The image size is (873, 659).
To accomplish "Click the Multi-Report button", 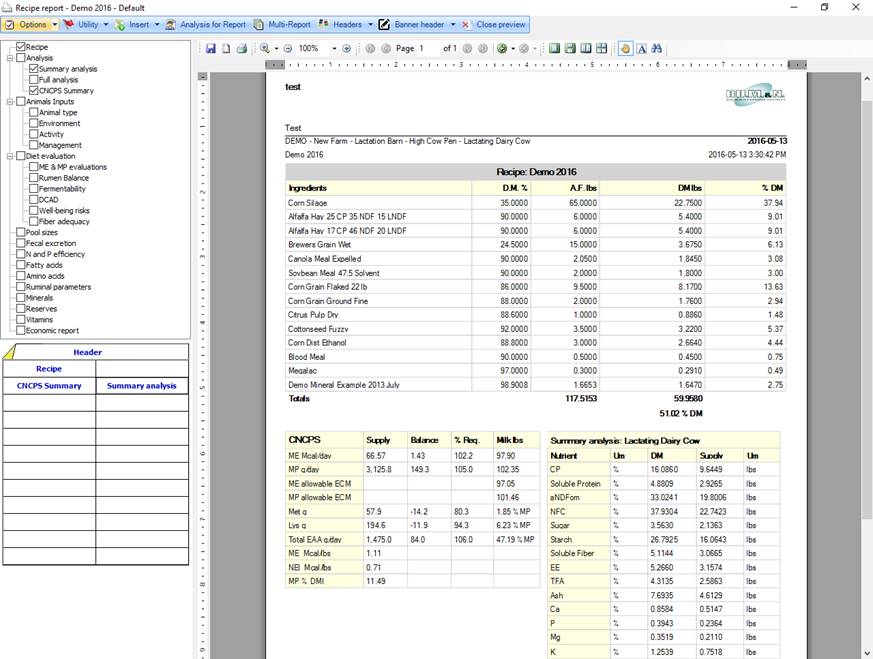I will [282, 24].
